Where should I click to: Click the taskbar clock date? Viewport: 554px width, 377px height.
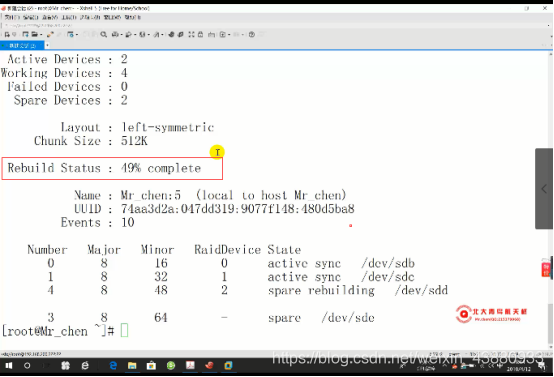coord(519,369)
